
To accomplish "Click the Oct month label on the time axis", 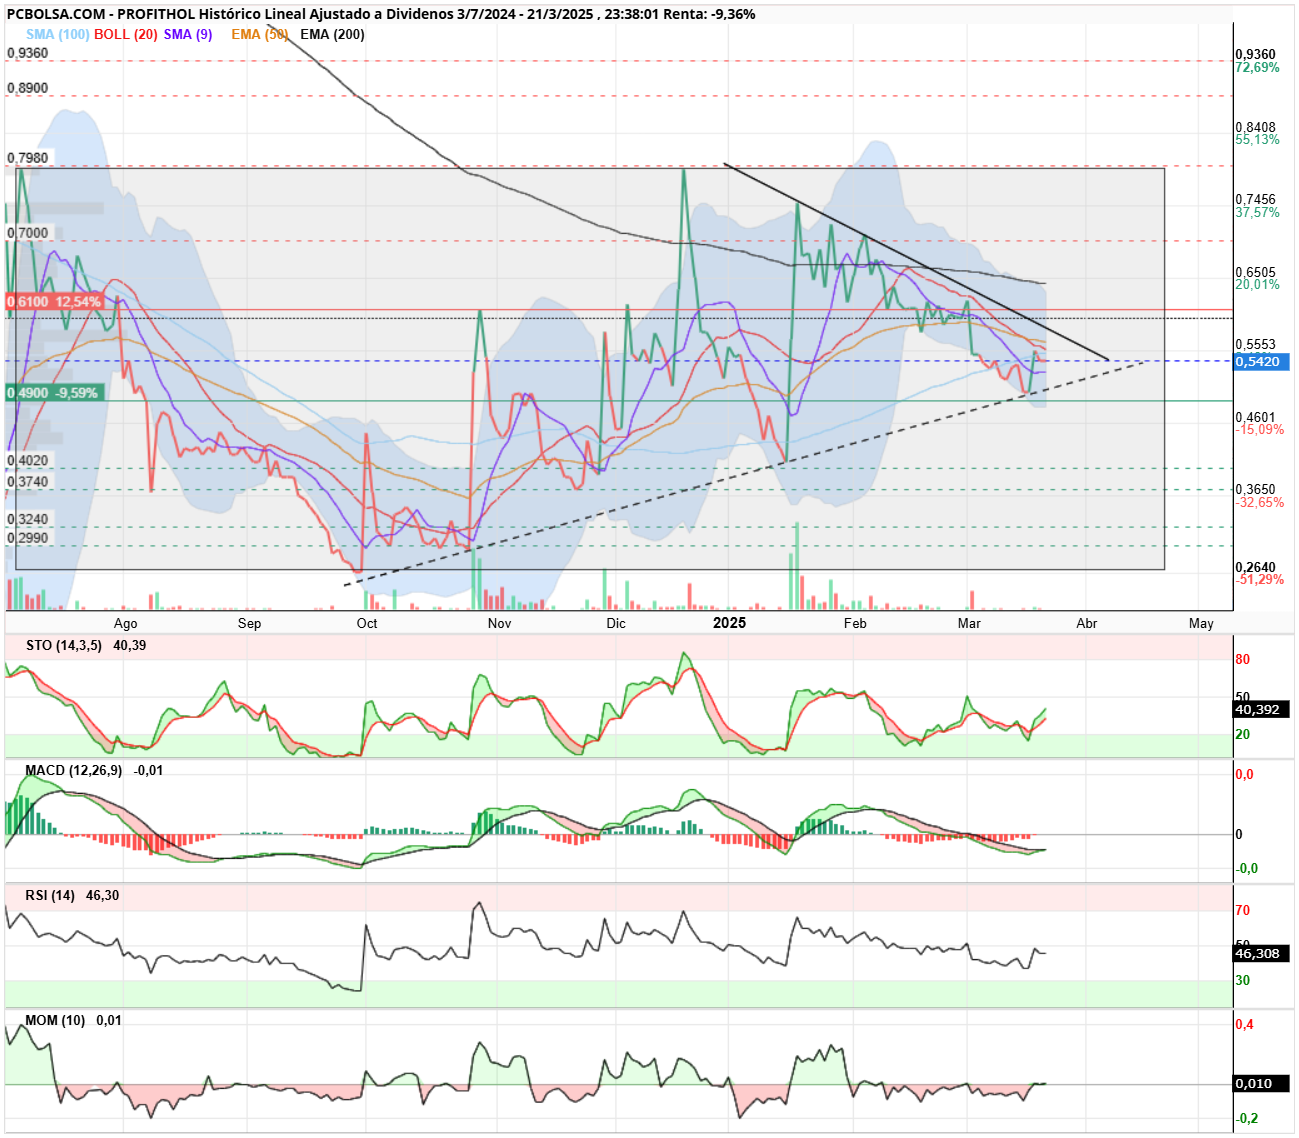I will (x=367, y=623).
